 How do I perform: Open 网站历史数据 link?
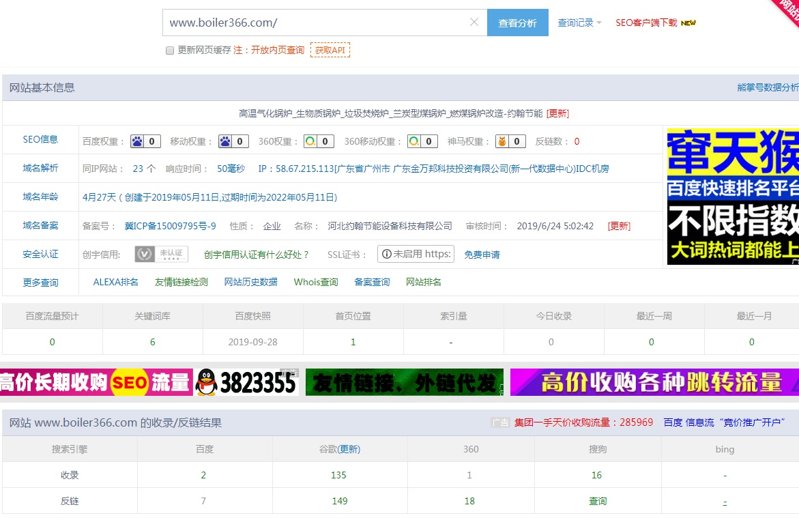click(x=251, y=282)
